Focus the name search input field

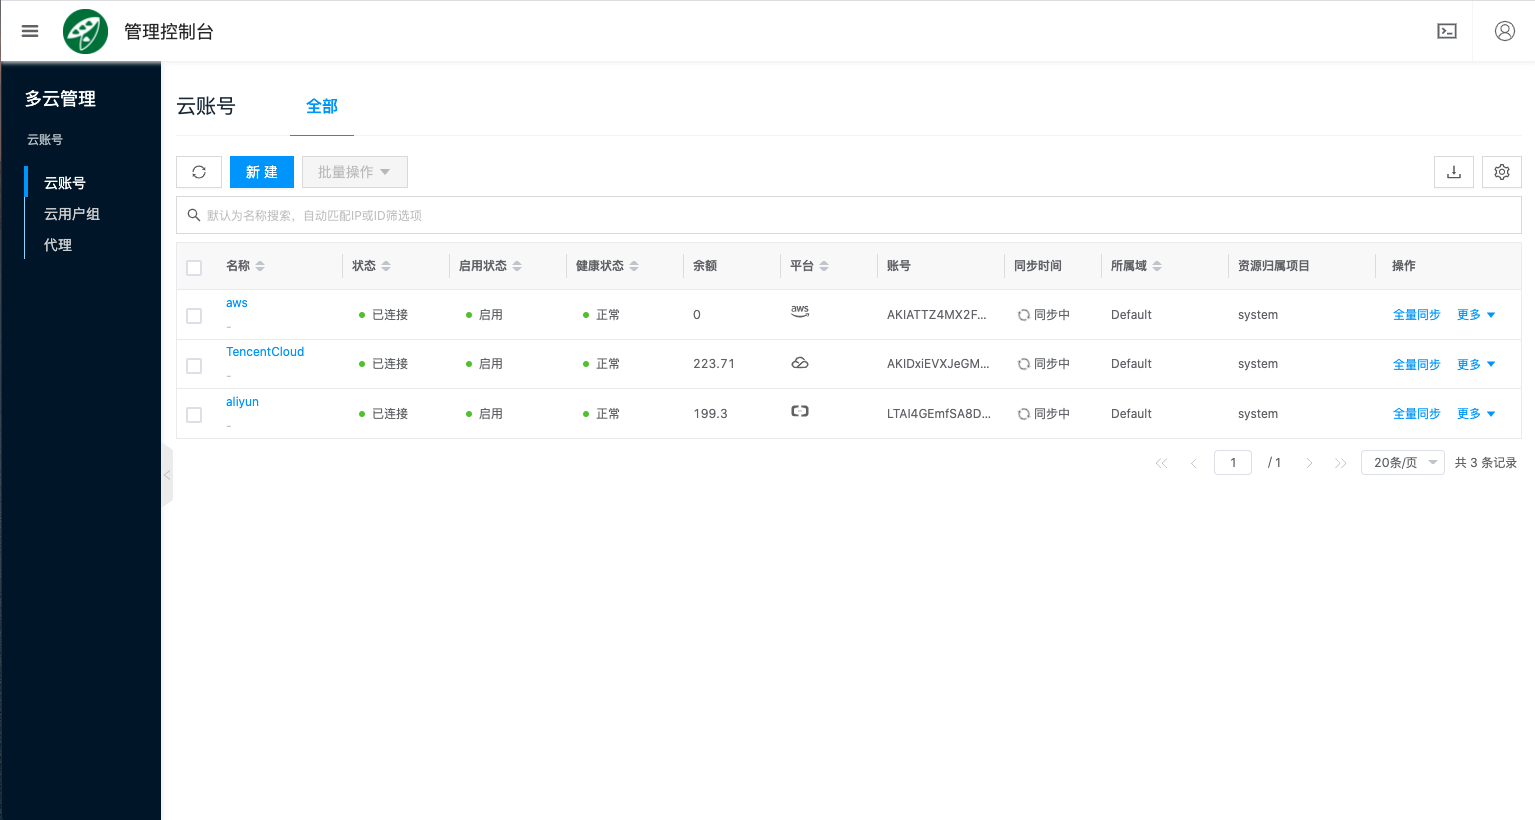click(x=848, y=215)
